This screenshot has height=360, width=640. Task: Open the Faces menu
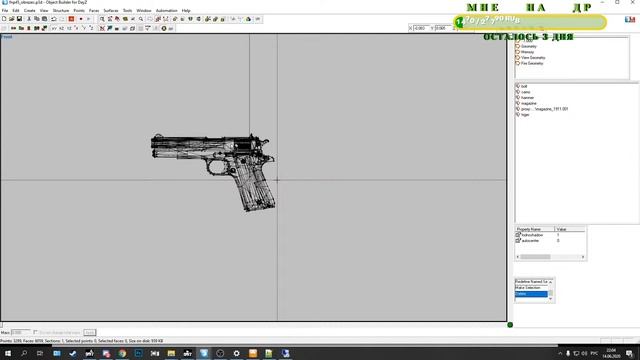pos(94,11)
